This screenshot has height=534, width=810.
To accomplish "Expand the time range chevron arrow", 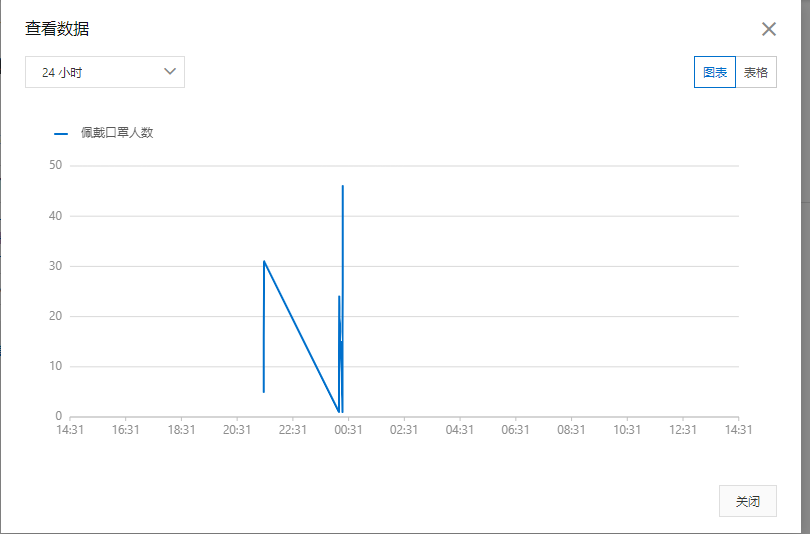I will tap(170, 72).
